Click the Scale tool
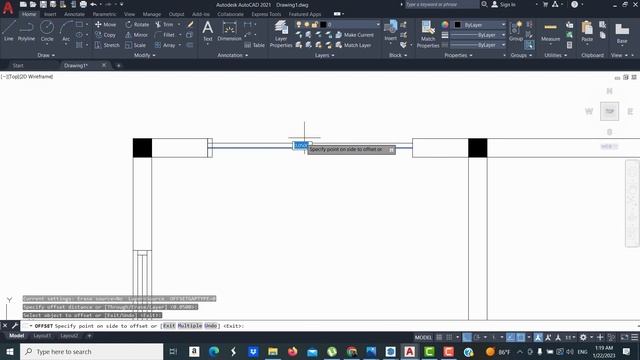This screenshot has width=640, height=360. click(x=136, y=45)
